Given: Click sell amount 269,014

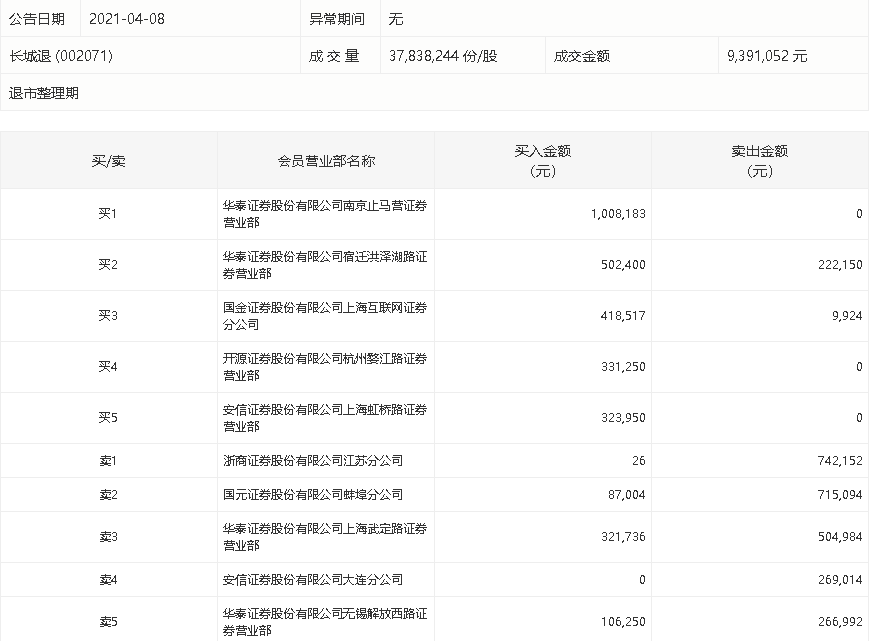Looking at the screenshot, I should (840, 580).
